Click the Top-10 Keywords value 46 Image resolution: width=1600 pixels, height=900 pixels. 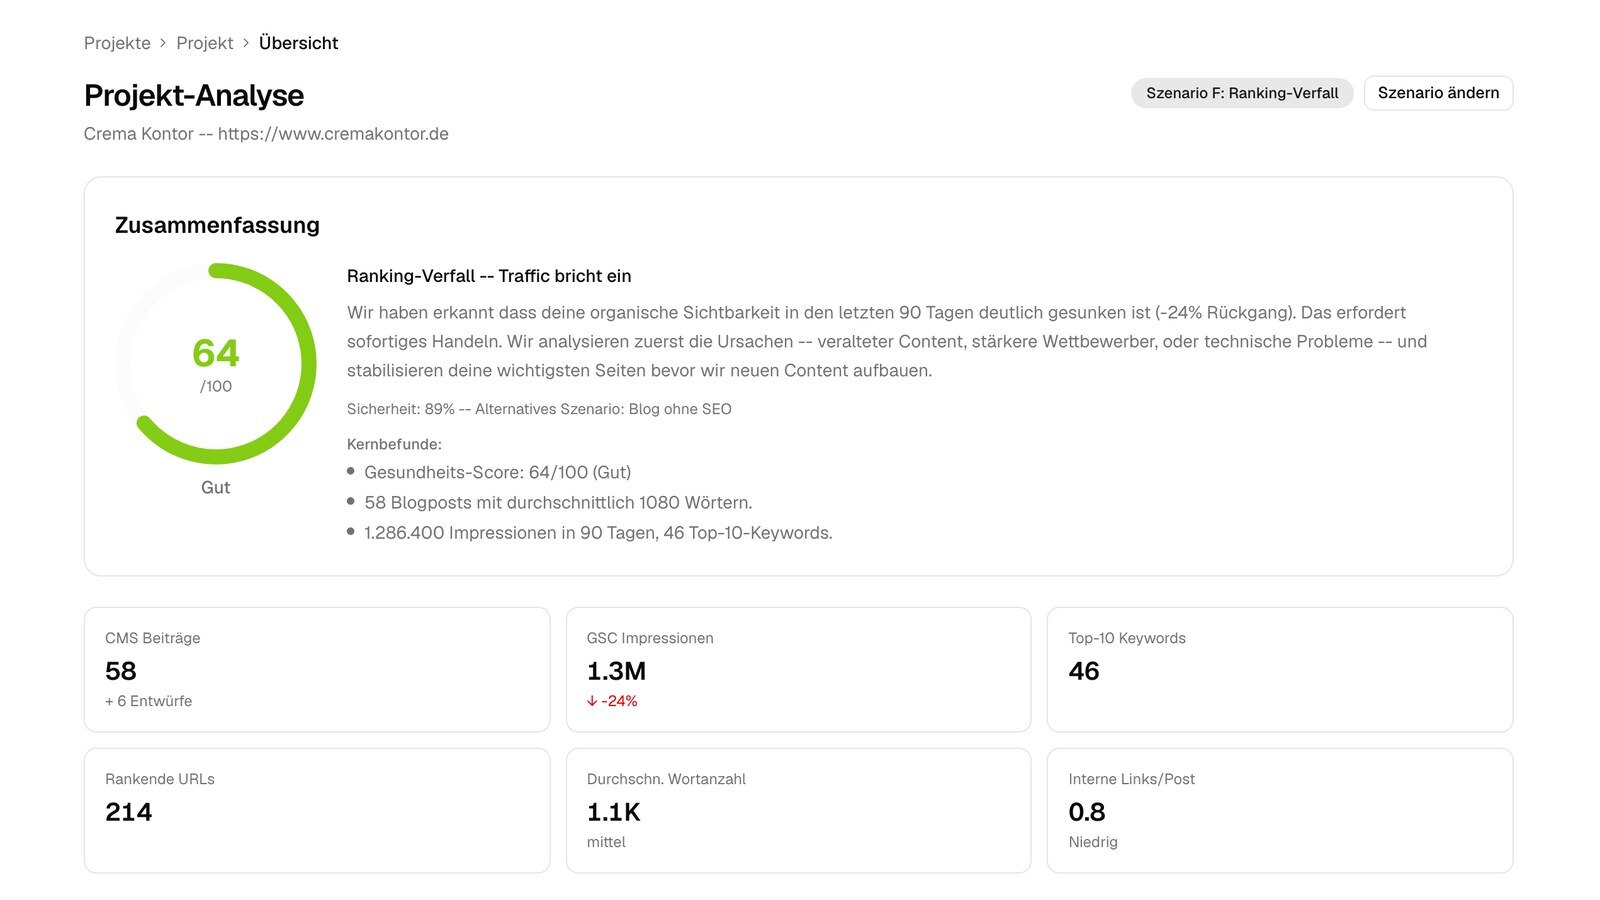point(1084,671)
